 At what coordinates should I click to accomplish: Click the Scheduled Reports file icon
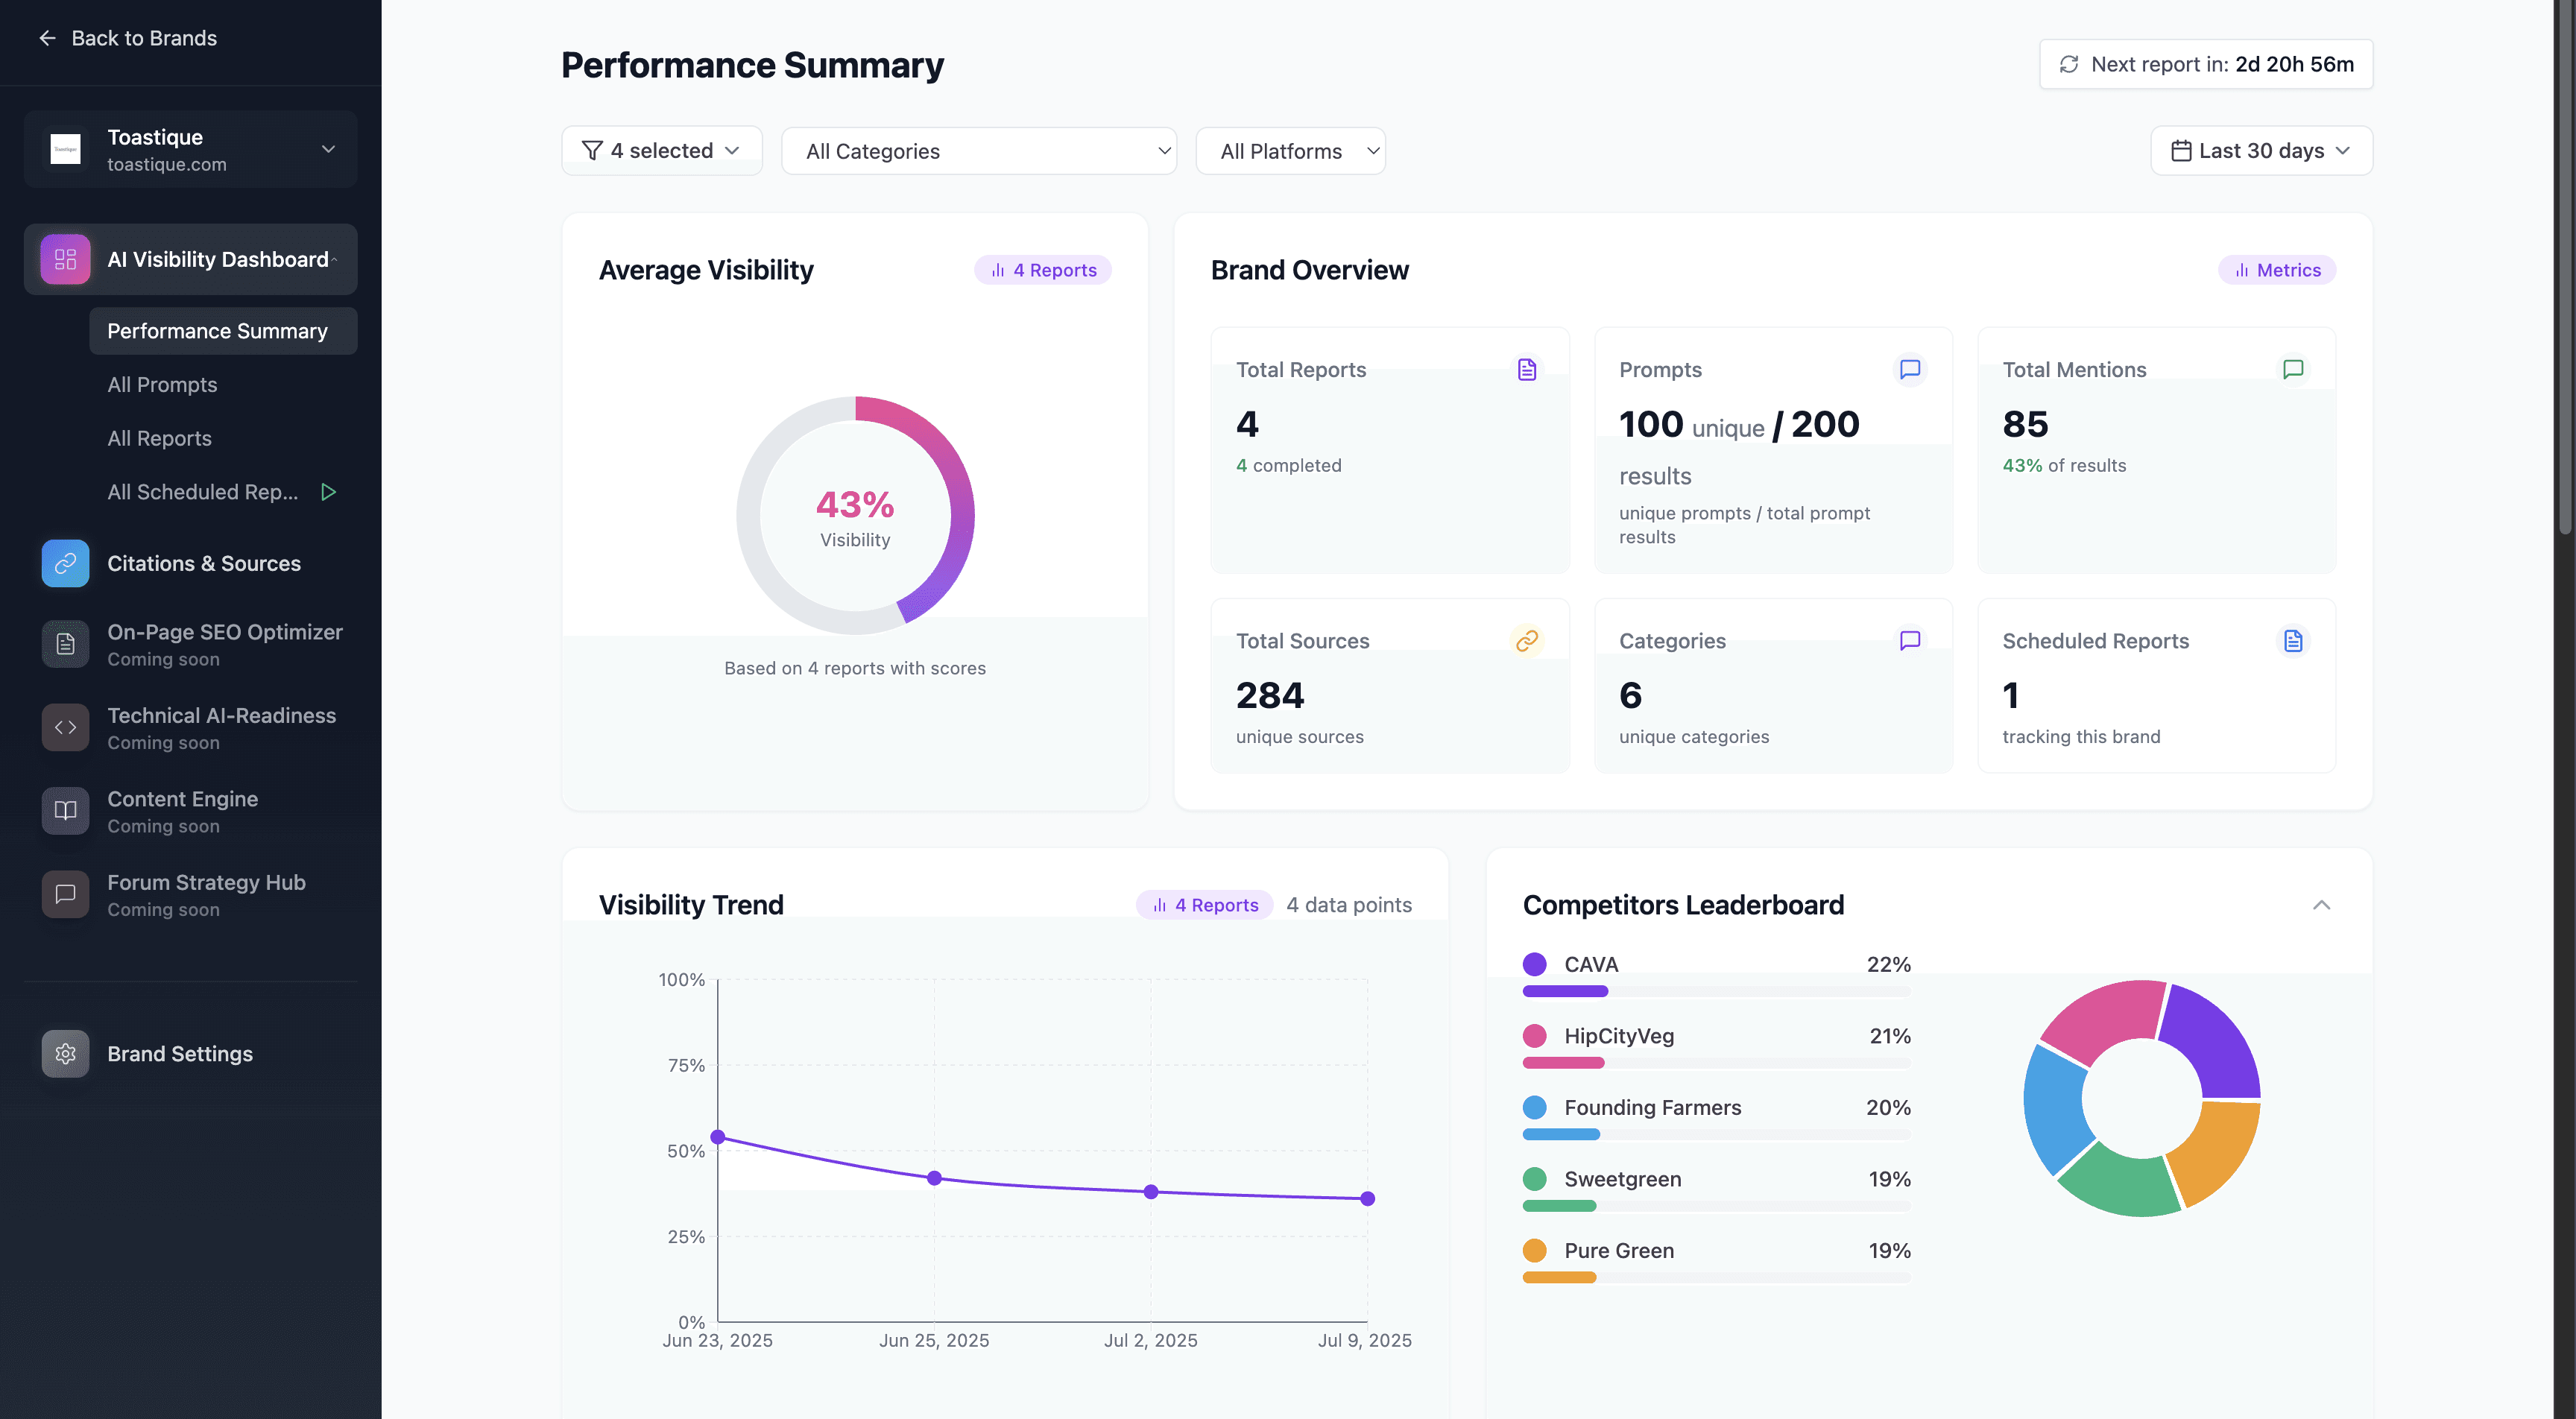pos(2293,641)
